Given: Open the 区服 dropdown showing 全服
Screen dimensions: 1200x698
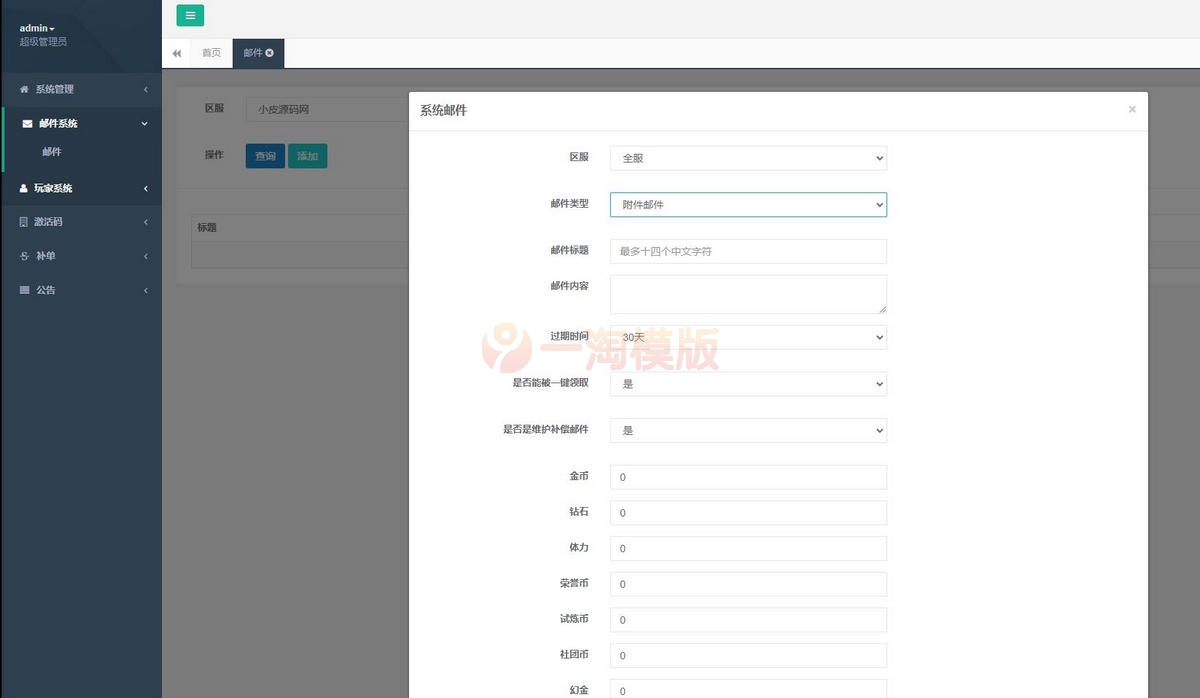Looking at the screenshot, I should [748, 157].
